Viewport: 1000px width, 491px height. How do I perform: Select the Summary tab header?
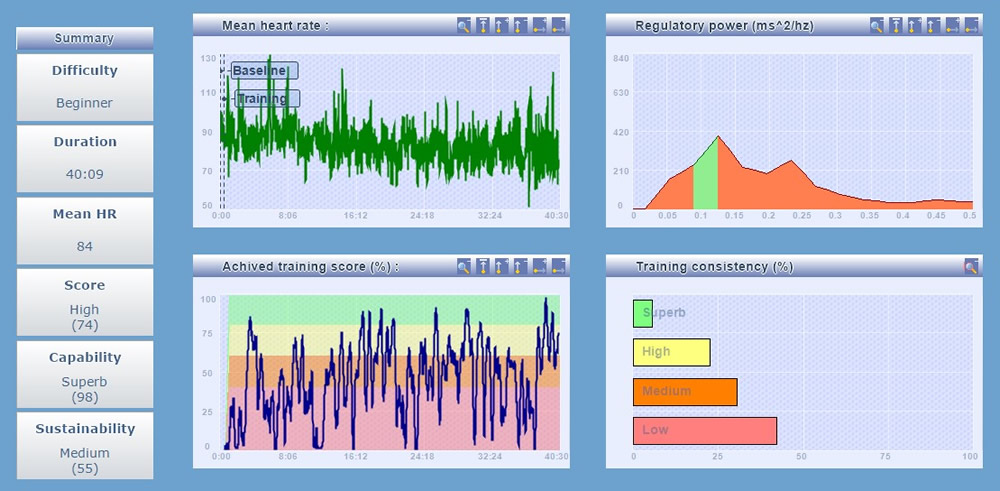pos(85,38)
